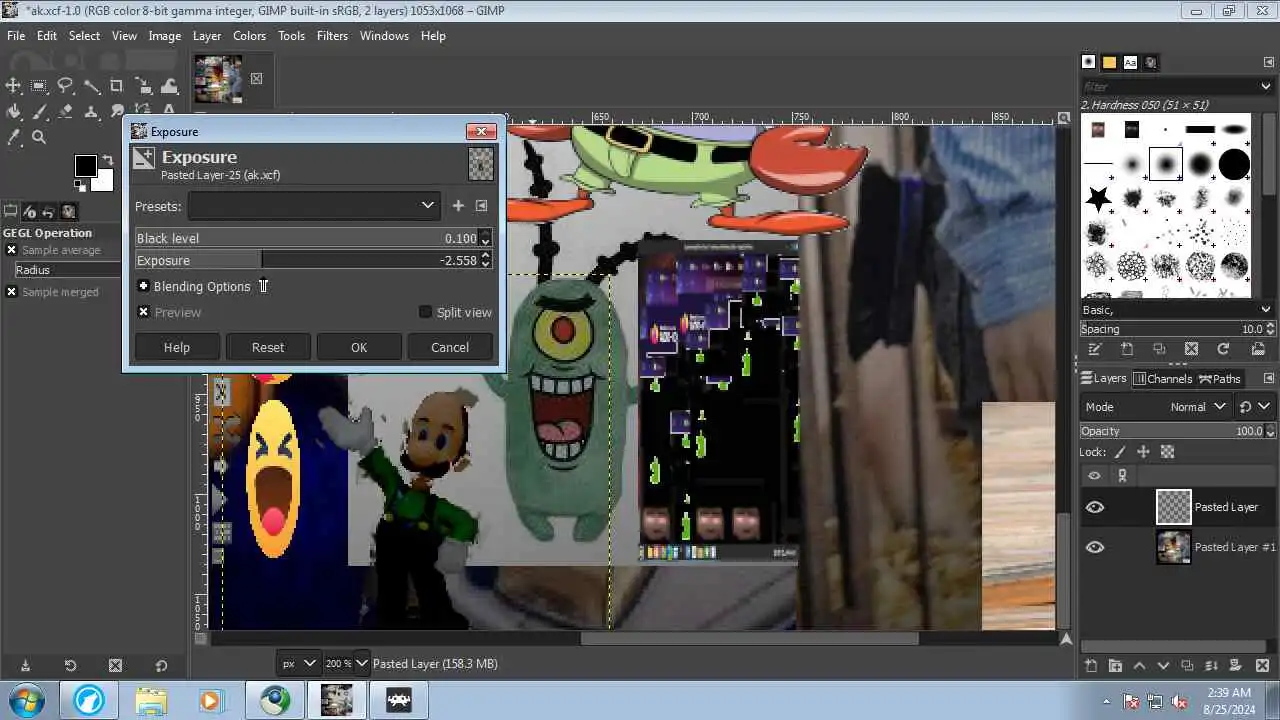Reset colors to default black and white
Viewport: 1280px width, 720px height.
80,186
